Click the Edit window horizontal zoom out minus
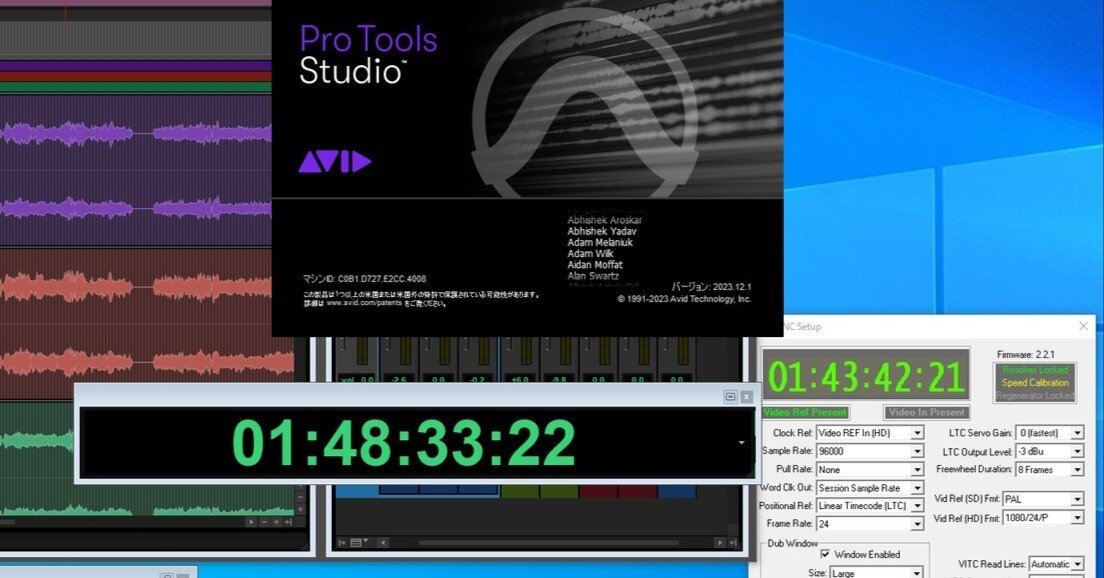The image size is (1104, 578). coord(264,522)
